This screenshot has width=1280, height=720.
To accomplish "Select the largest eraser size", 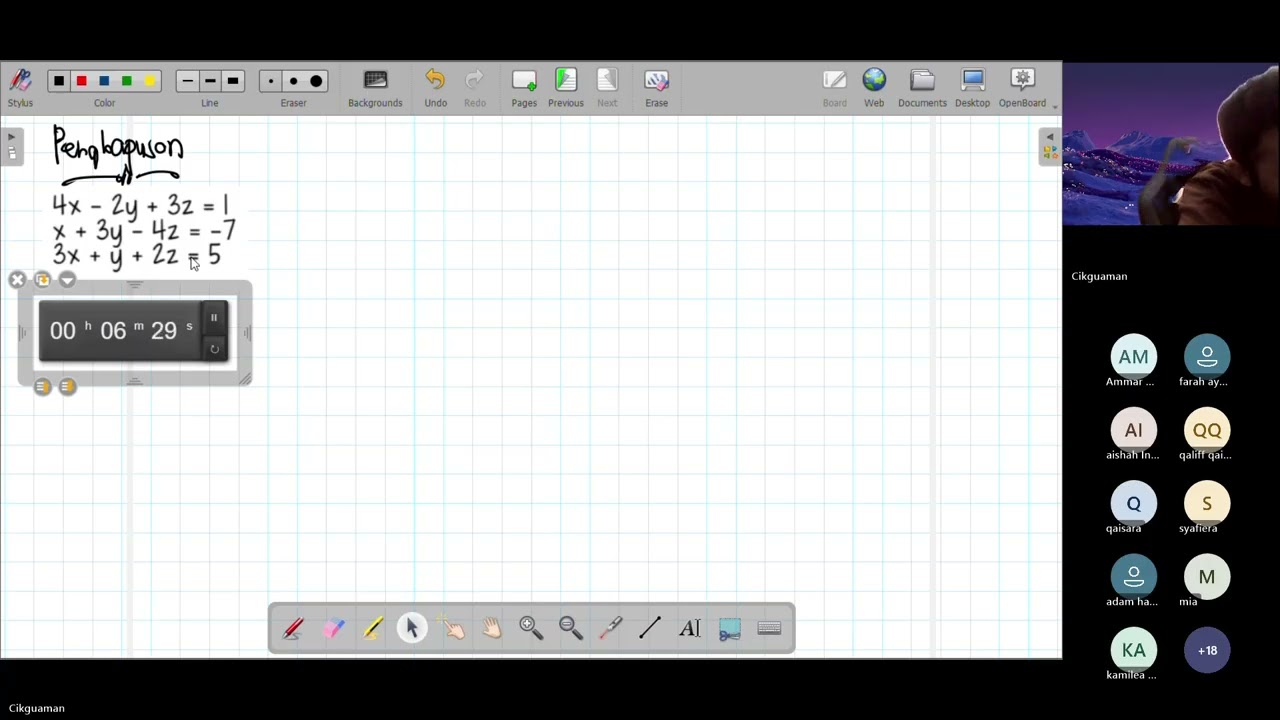I will click(317, 81).
